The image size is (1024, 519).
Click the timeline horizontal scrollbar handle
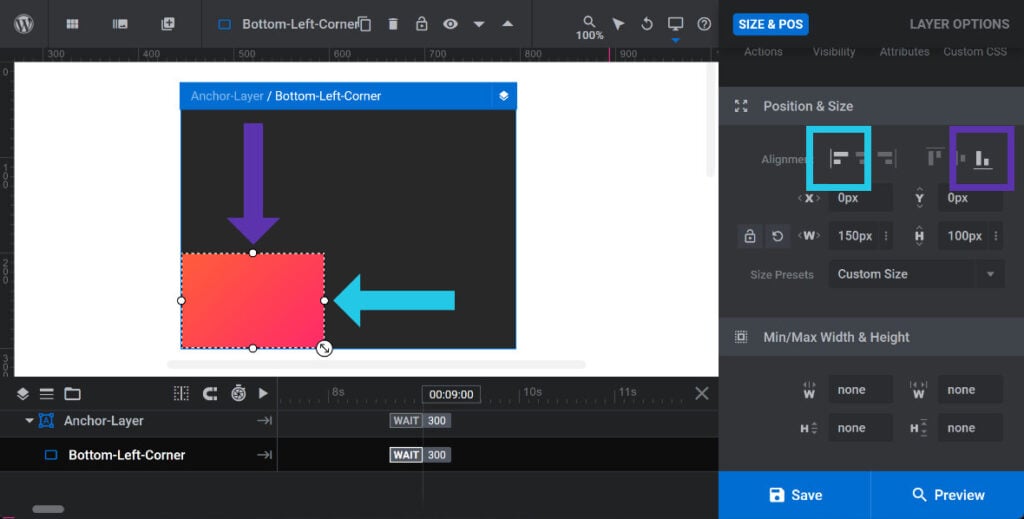(x=48, y=509)
